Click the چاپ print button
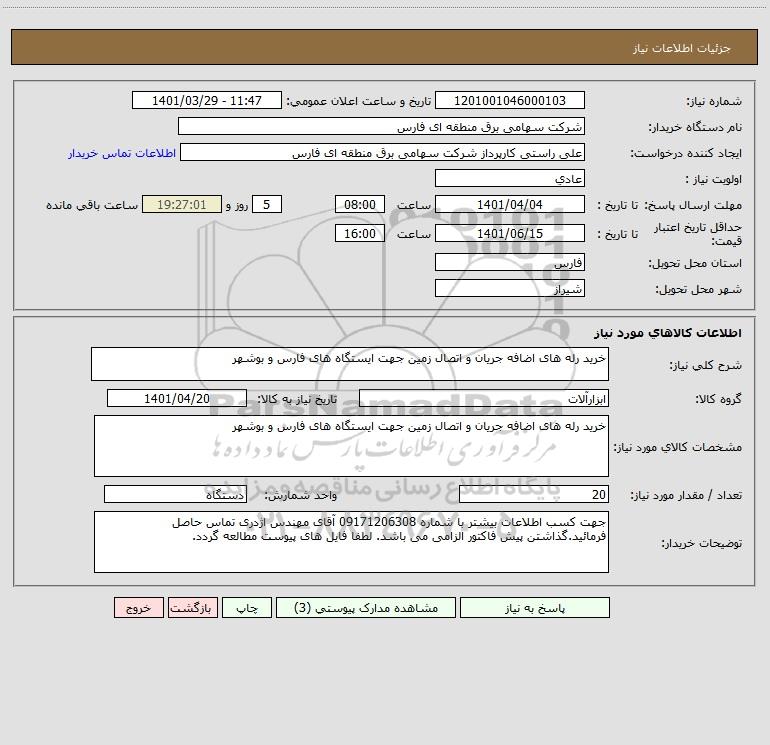The image size is (770, 745). click(247, 608)
